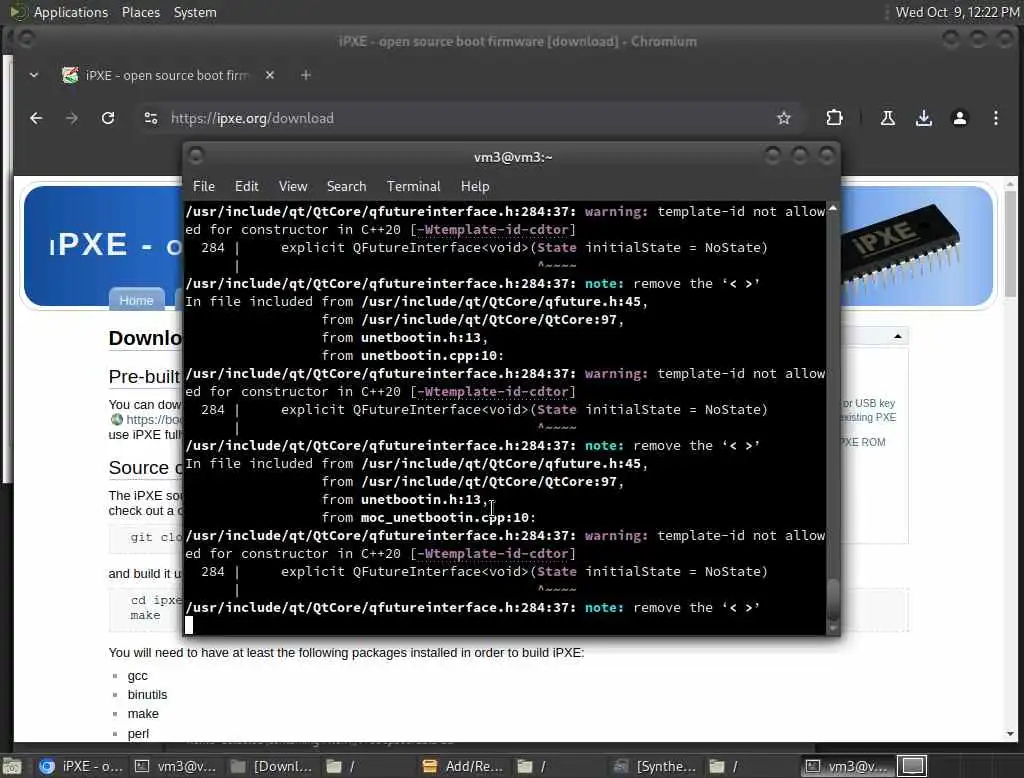
Task: Expand the tab search dropdown arrow
Action: pos(34,75)
